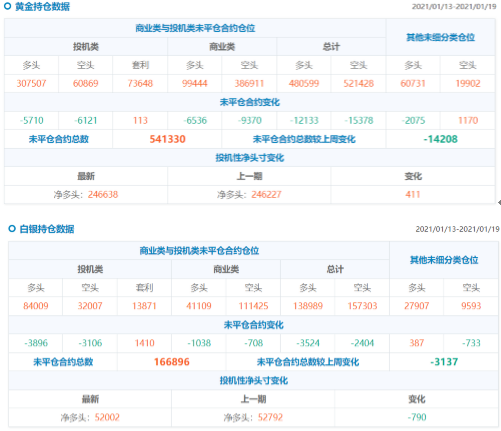The height and width of the screenshot is (431, 501).
Task: Select the gold latest net long 246638
Action: click(103, 194)
